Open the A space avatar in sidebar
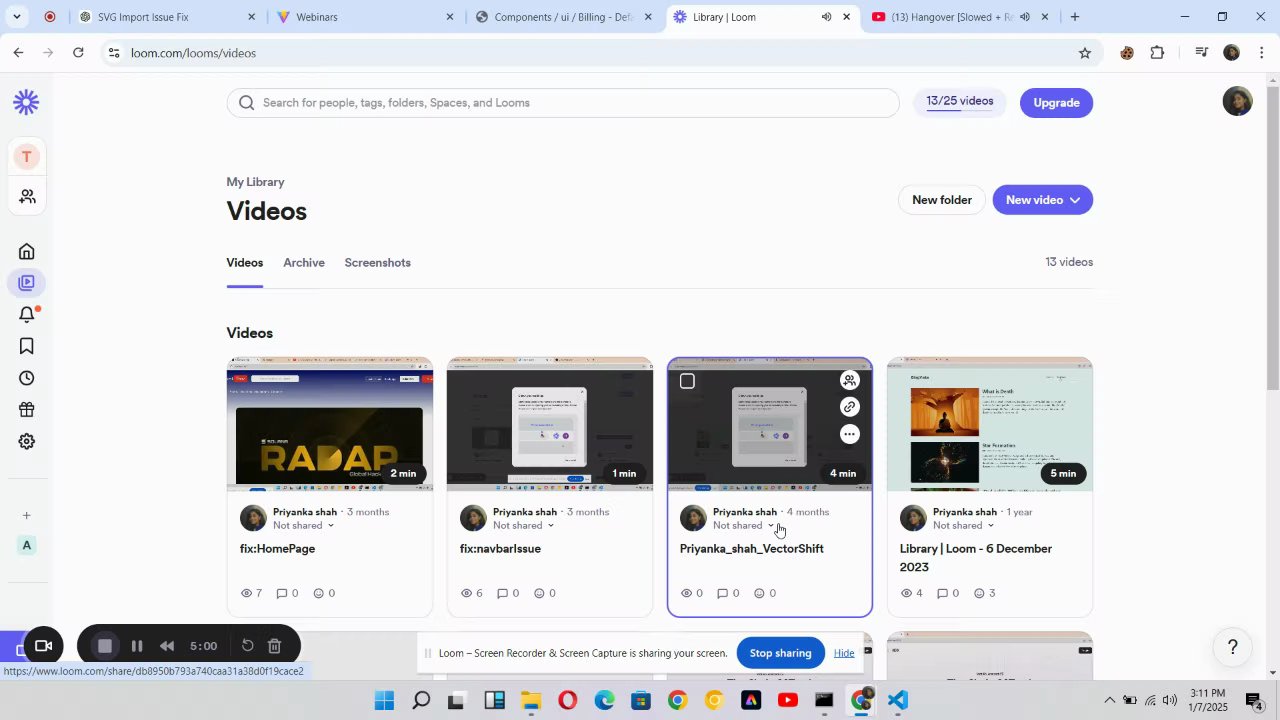1280x720 pixels. [x=27, y=545]
